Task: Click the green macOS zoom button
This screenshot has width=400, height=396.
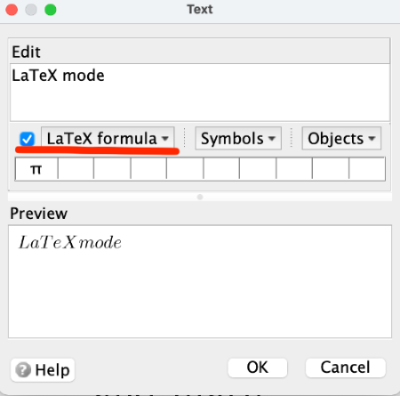Action: pos(51,10)
